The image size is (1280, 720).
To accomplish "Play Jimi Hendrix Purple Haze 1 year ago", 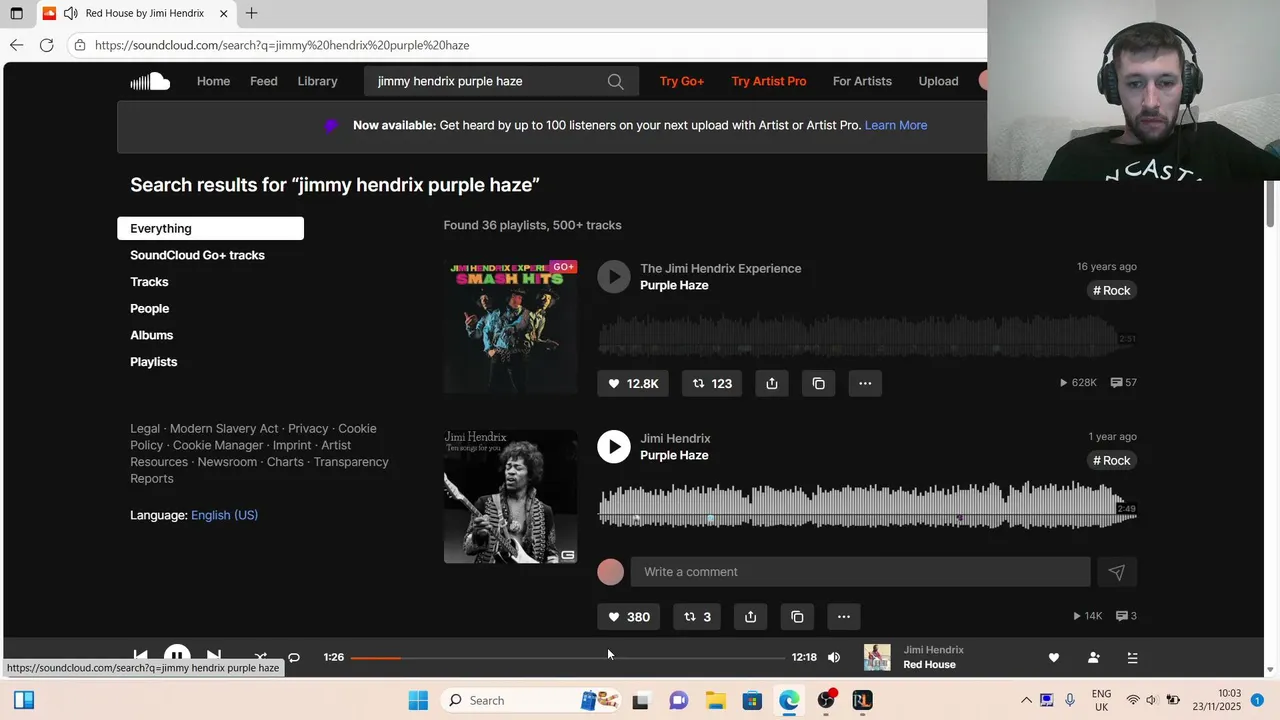I will click(614, 447).
